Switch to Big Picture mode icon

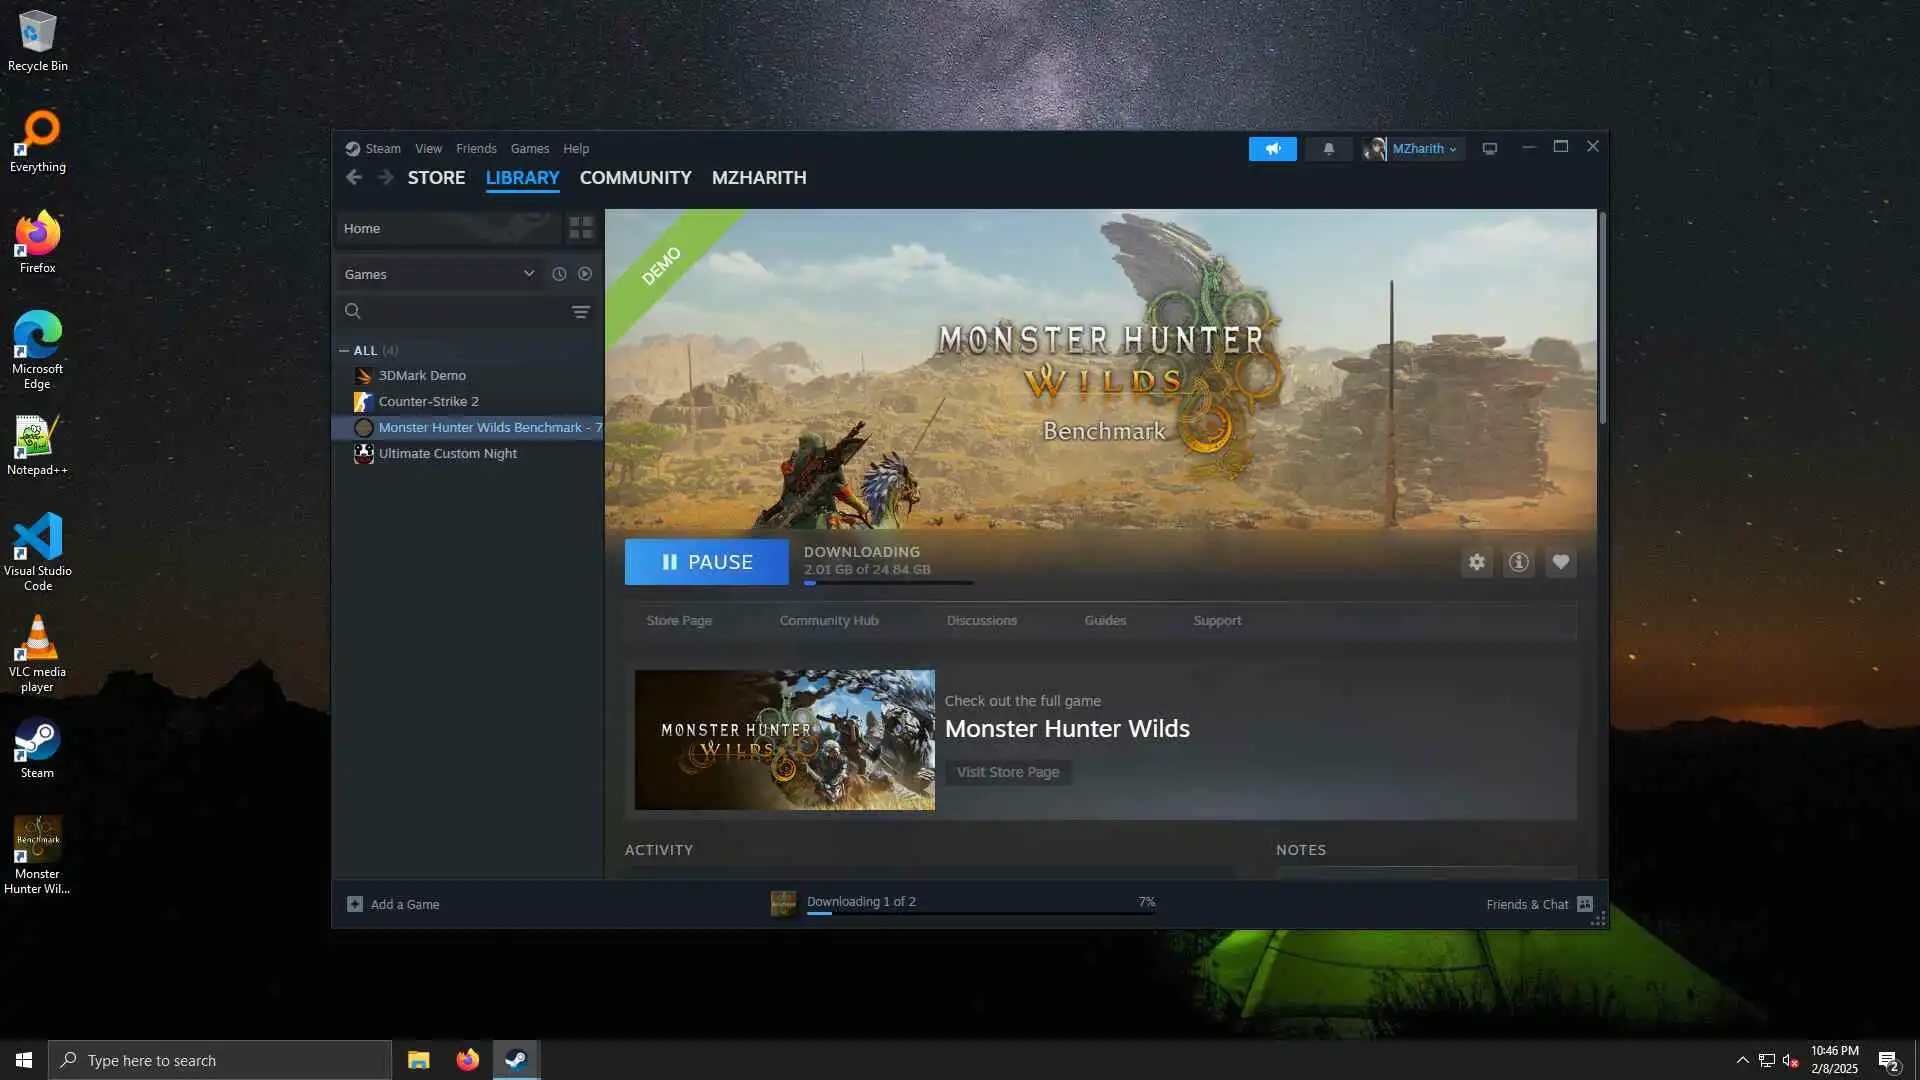(1489, 149)
